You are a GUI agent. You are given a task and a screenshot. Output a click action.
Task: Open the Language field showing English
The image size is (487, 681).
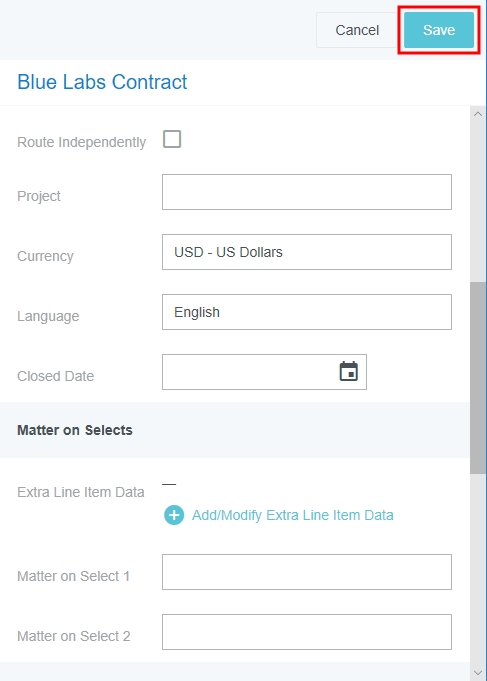[x=307, y=312]
